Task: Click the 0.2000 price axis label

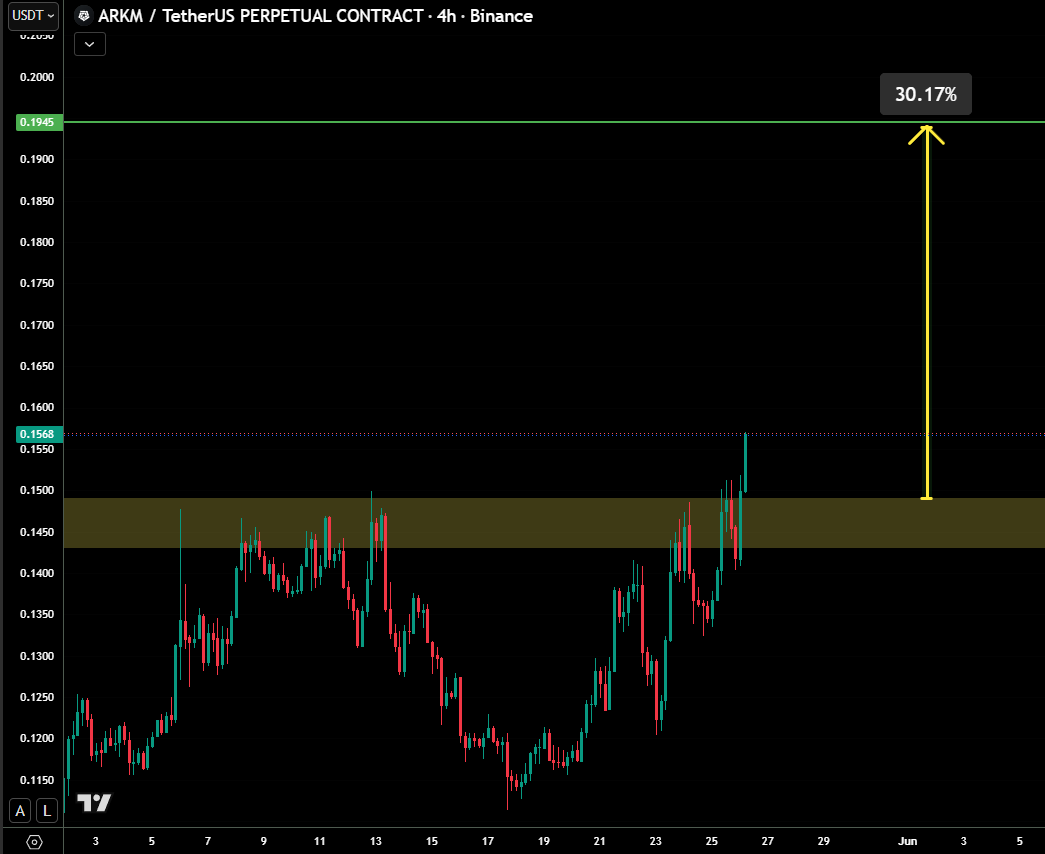Action: [x=37, y=77]
